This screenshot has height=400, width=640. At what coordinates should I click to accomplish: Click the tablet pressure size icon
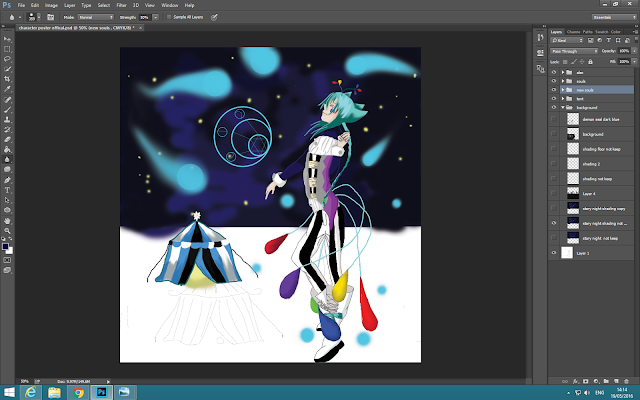(x=214, y=17)
